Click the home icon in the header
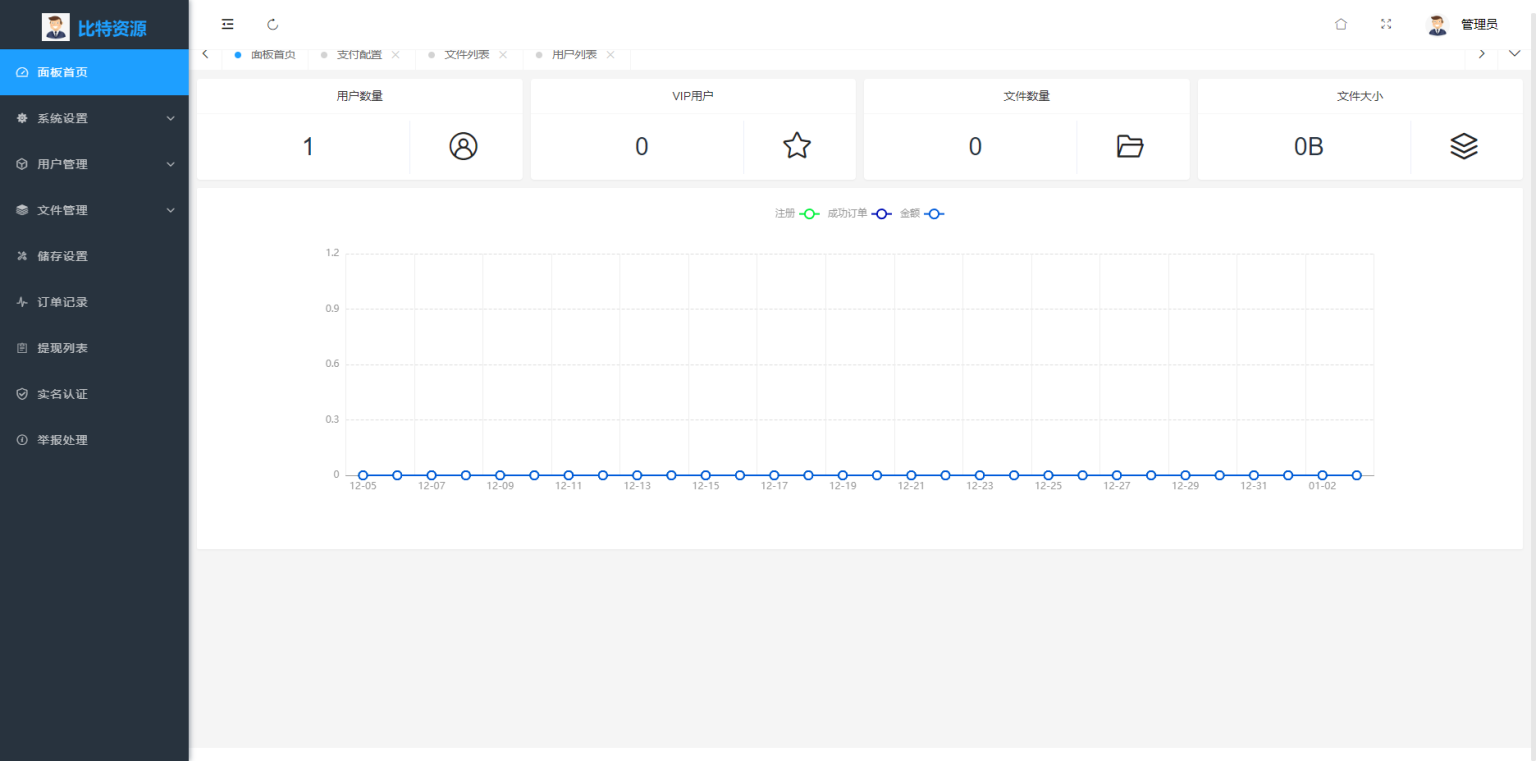1536x761 pixels. (x=1341, y=24)
